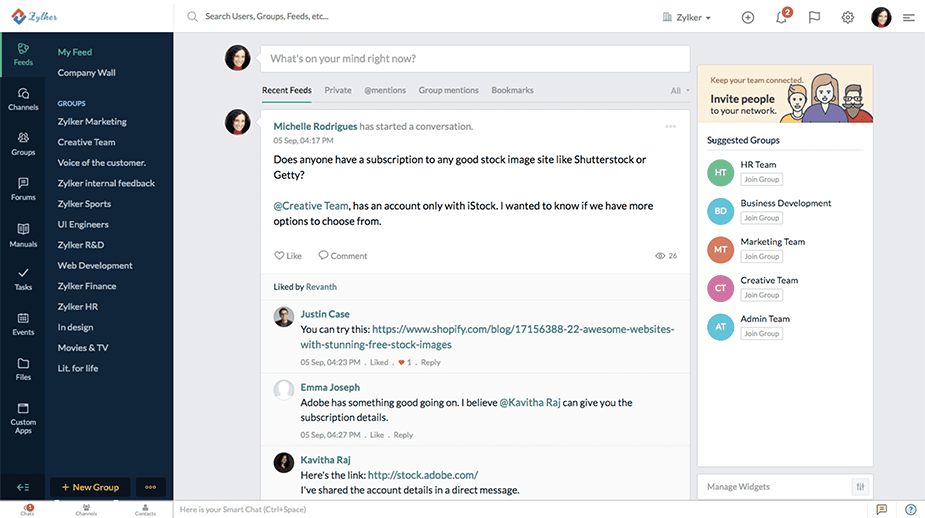Open Manuals in the sidebar
The height and width of the screenshot is (518, 925).
[23, 234]
